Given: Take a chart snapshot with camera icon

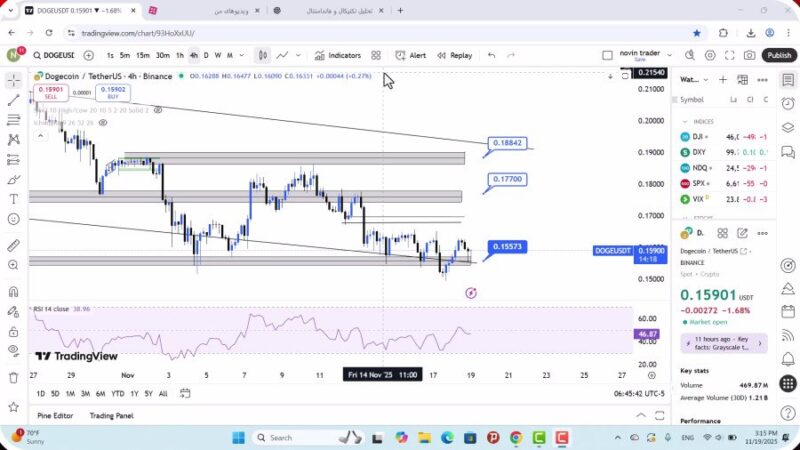Looking at the screenshot, I should 750,56.
